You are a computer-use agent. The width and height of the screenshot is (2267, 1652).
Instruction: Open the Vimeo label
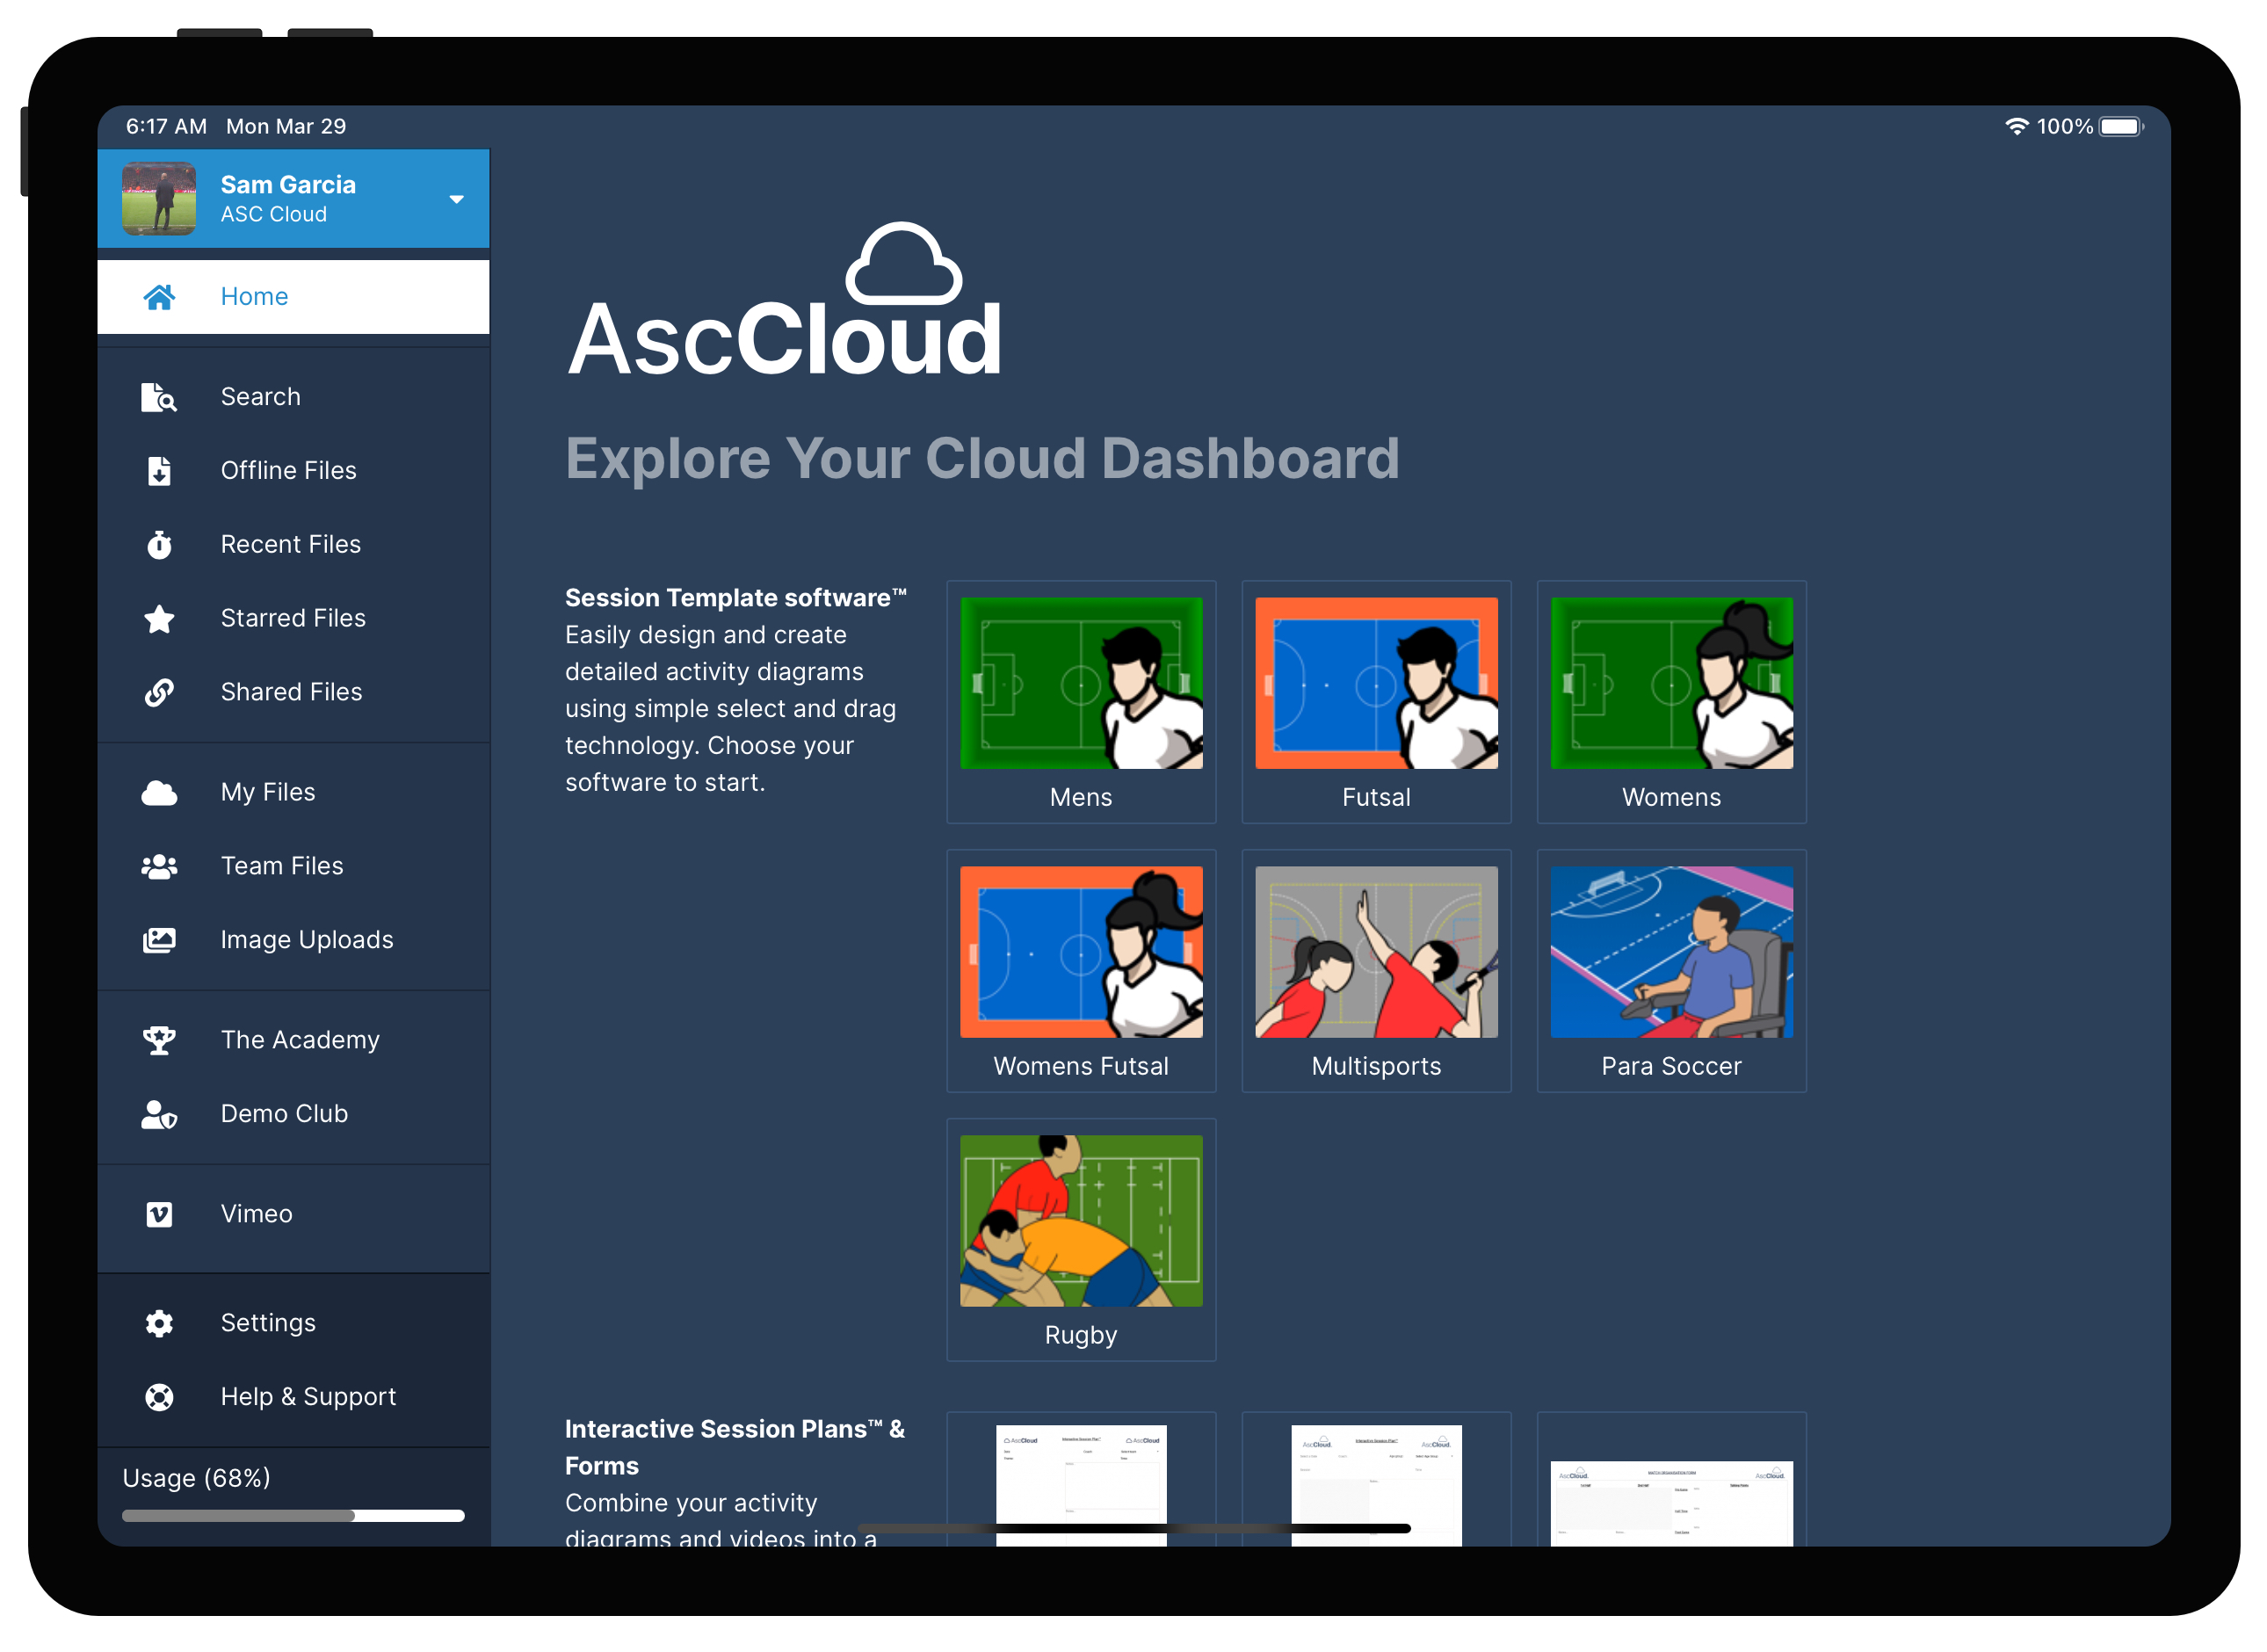(257, 1215)
